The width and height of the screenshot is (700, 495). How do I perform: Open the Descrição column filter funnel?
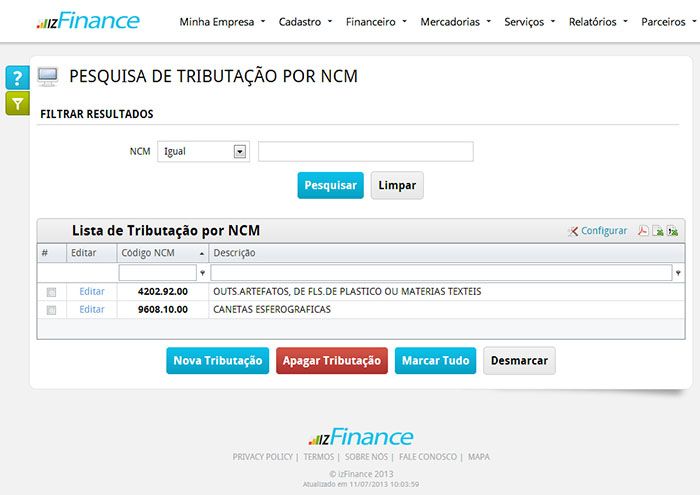coord(679,273)
